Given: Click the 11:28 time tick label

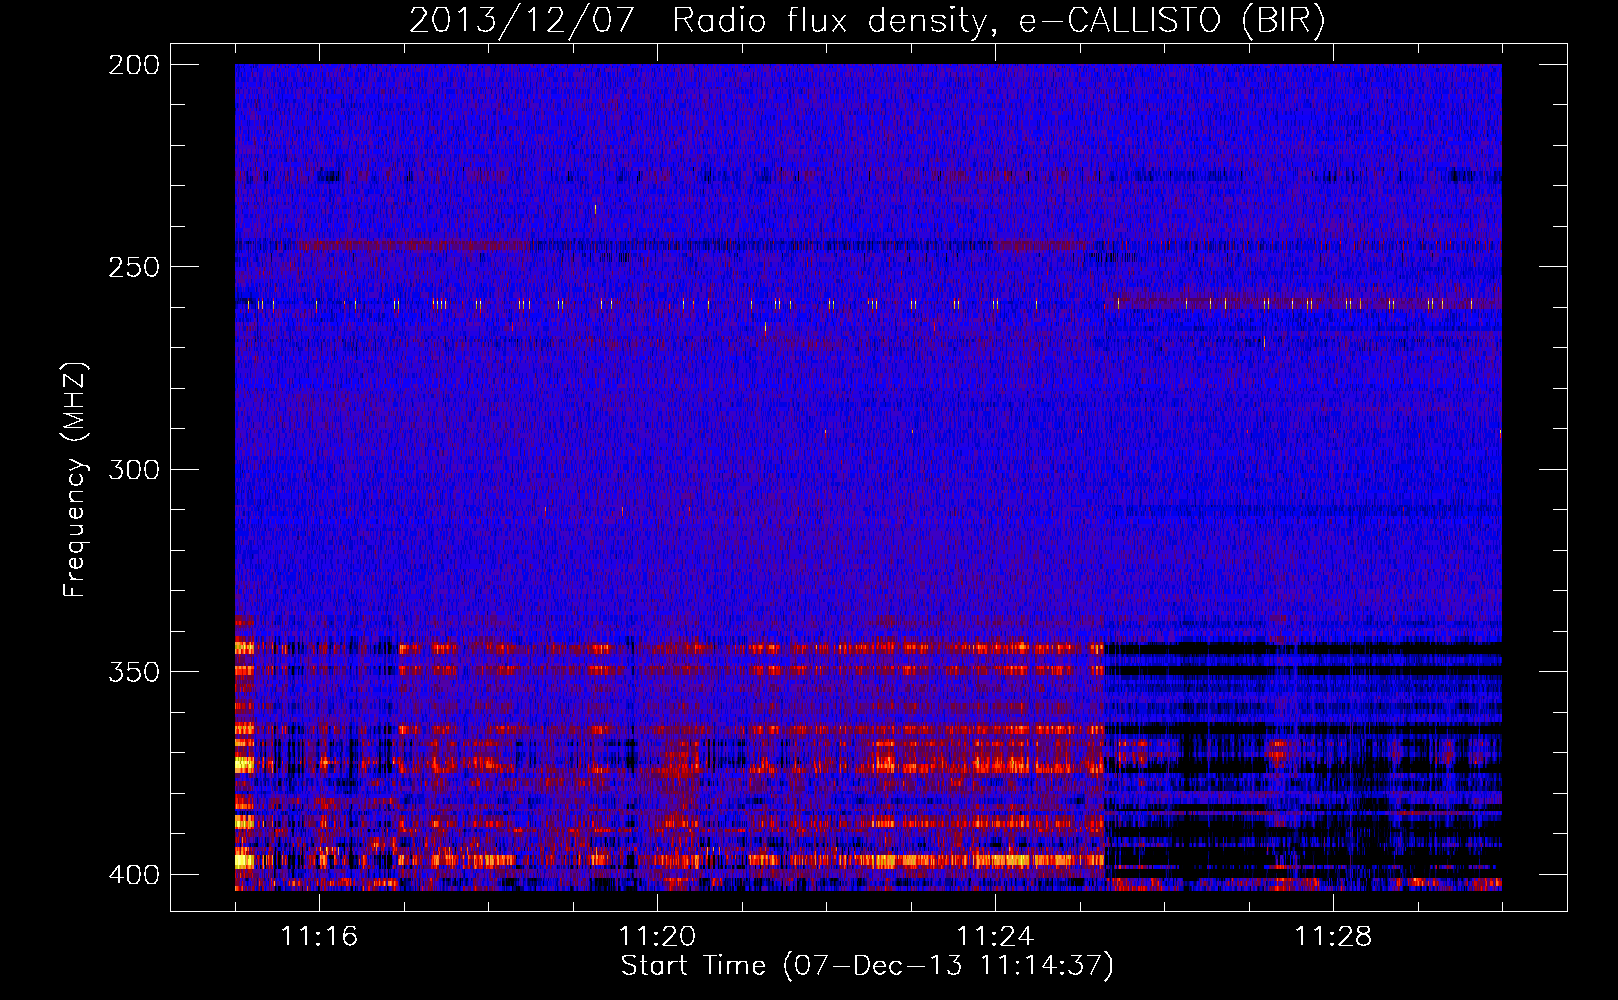Looking at the screenshot, I should tap(1333, 937).
